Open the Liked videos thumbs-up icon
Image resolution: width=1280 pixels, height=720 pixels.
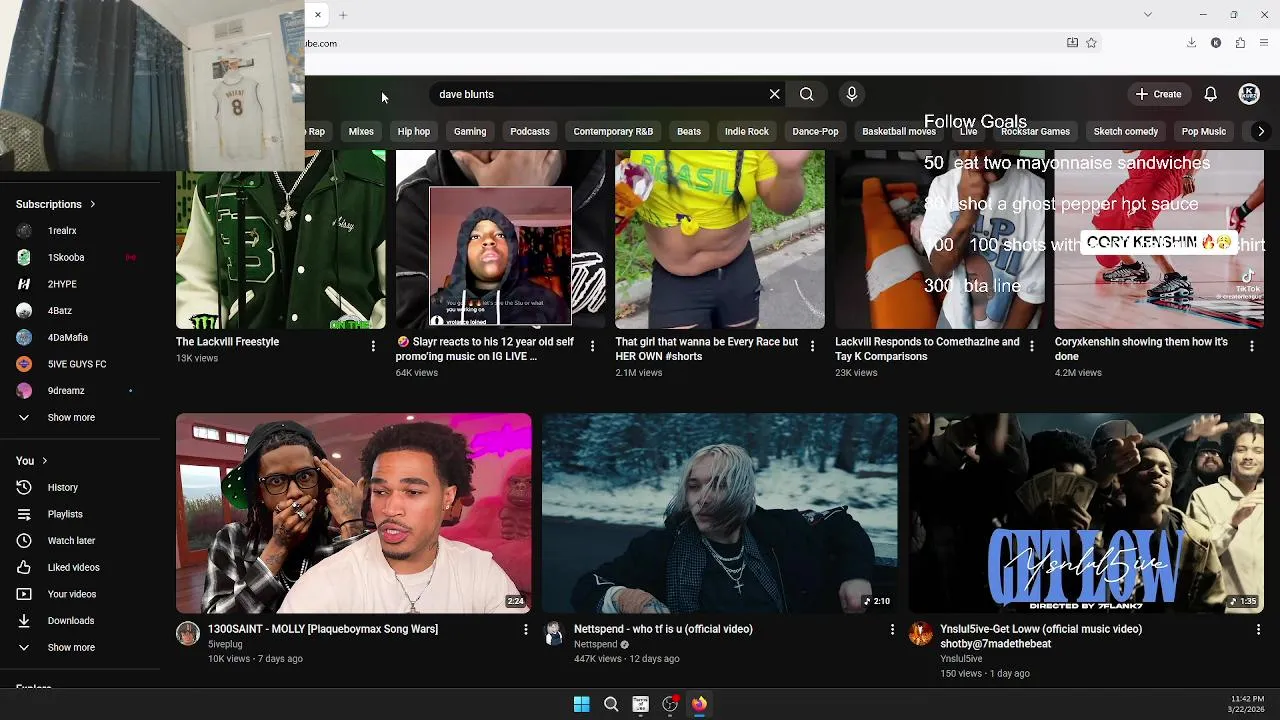pos(24,567)
